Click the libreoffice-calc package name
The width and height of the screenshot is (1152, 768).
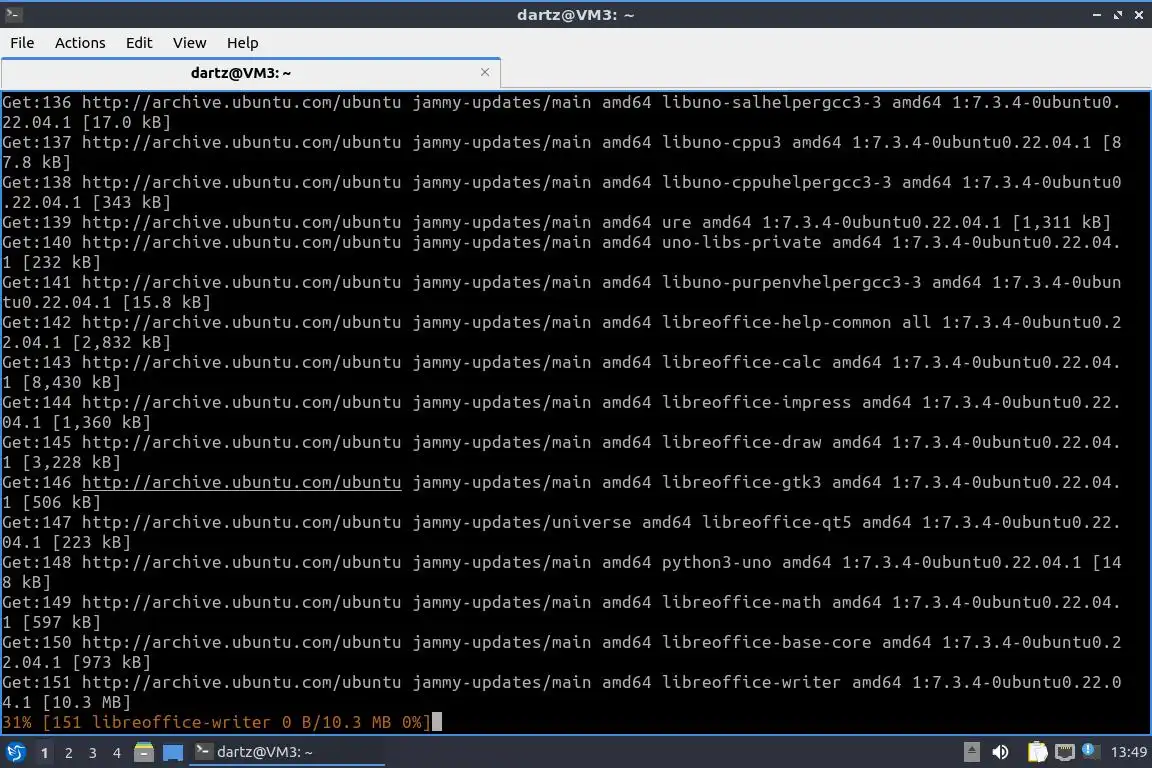[x=741, y=362]
